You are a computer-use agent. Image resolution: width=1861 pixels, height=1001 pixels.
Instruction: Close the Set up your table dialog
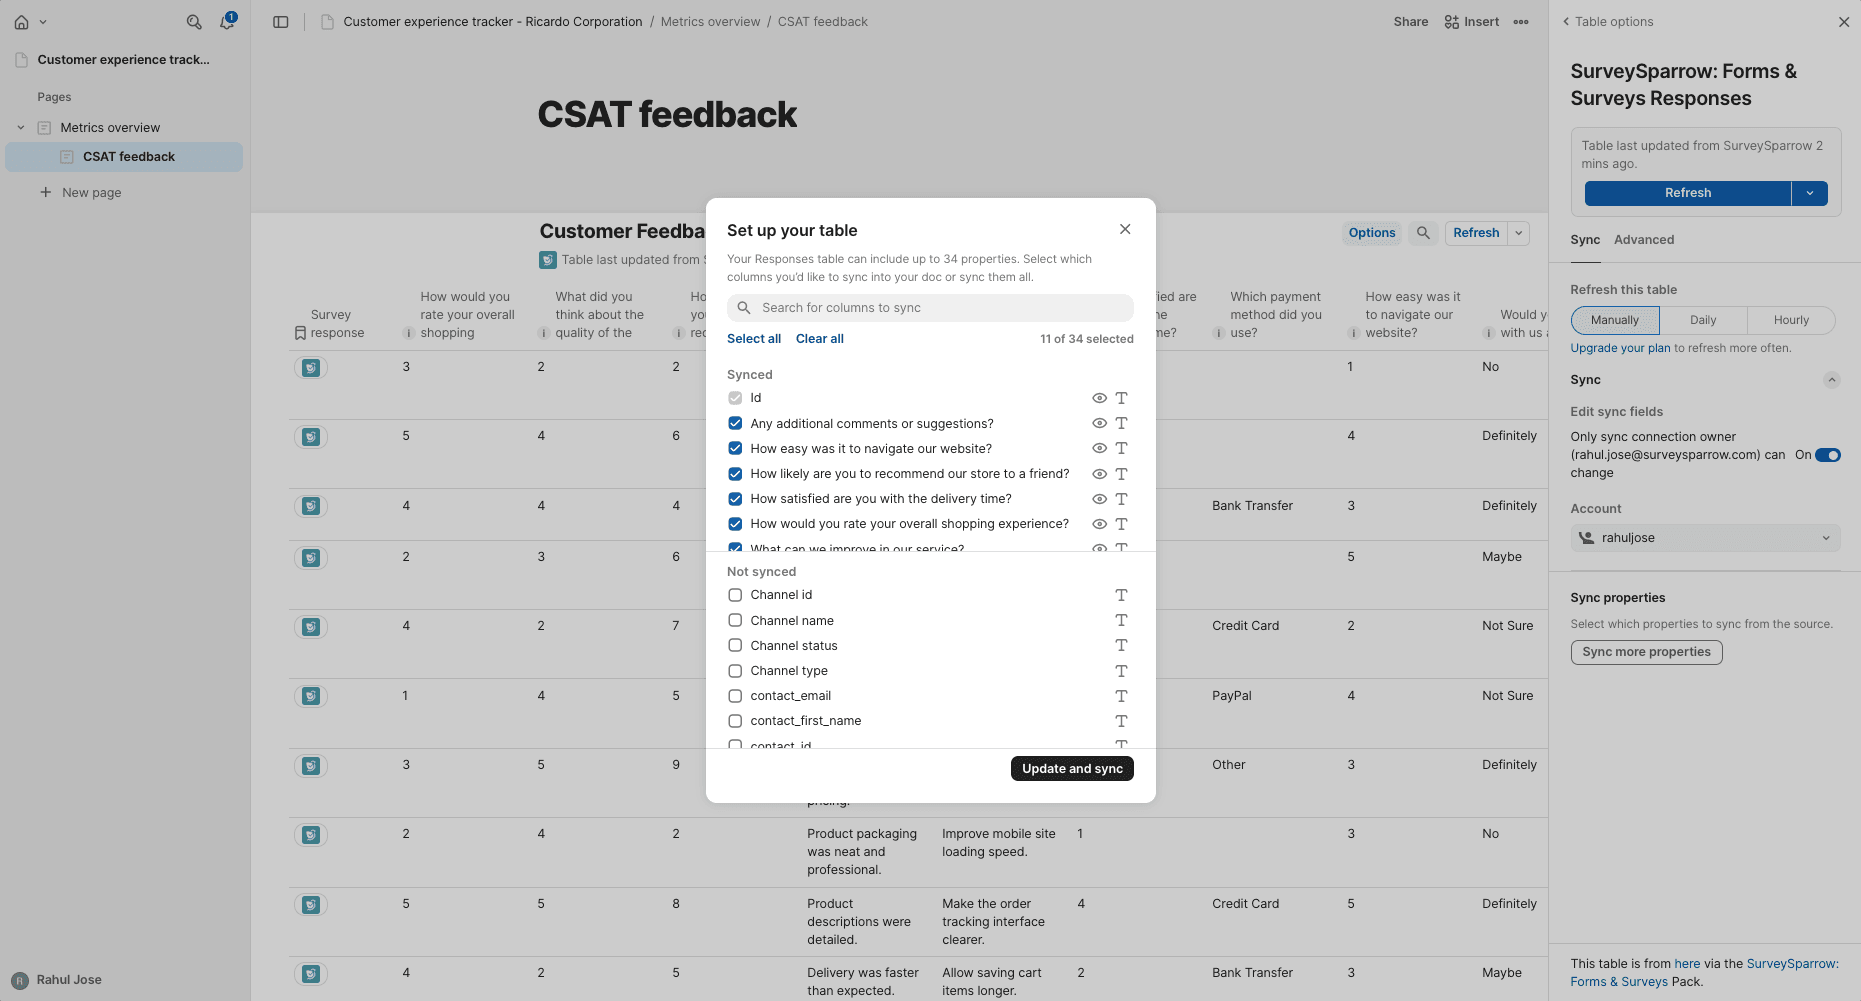(x=1125, y=229)
